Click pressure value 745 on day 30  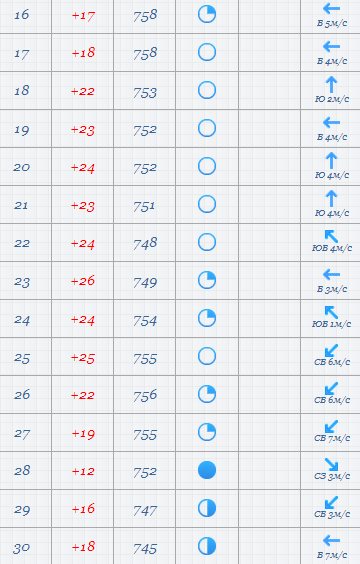pyautogui.click(x=145, y=549)
